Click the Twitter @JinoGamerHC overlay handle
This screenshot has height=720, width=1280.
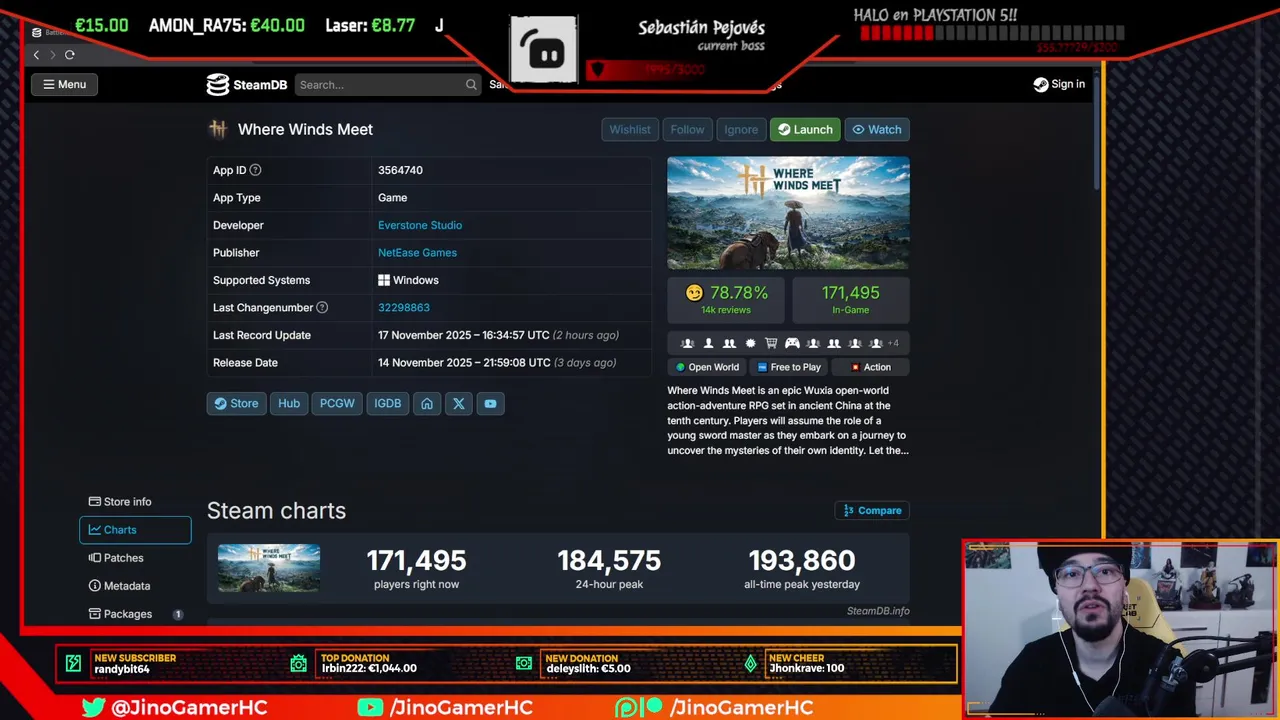pos(174,707)
